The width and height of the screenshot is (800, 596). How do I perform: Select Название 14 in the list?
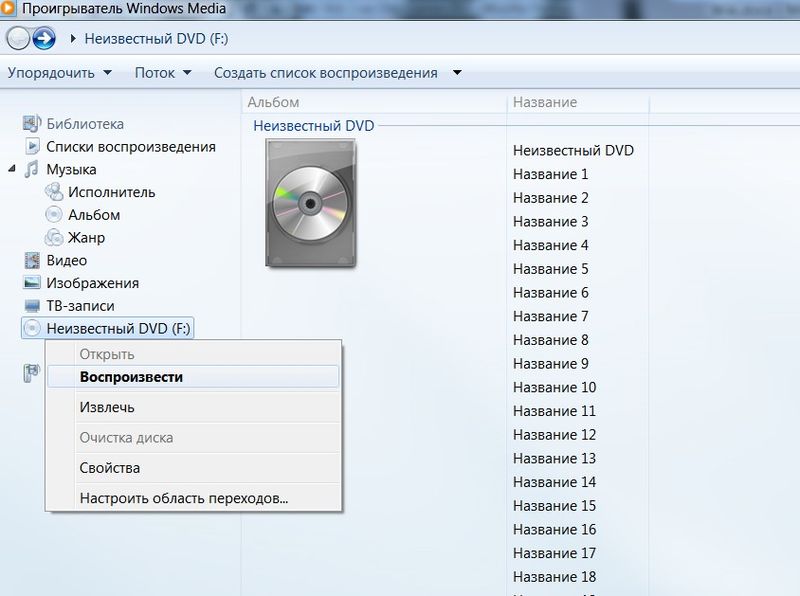point(555,482)
